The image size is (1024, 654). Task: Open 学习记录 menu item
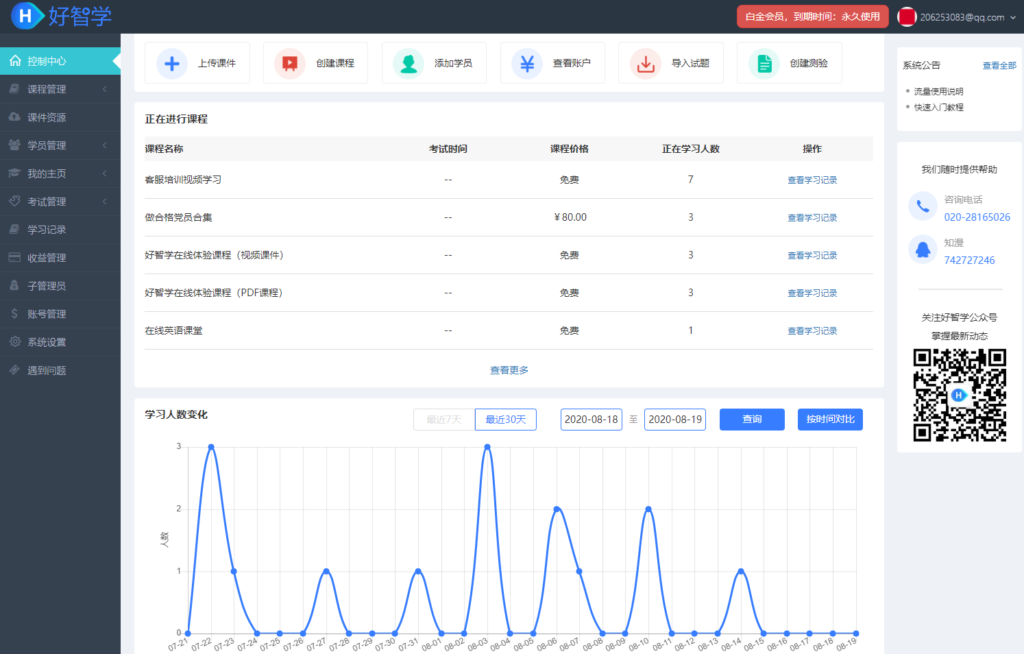click(x=60, y=229)
